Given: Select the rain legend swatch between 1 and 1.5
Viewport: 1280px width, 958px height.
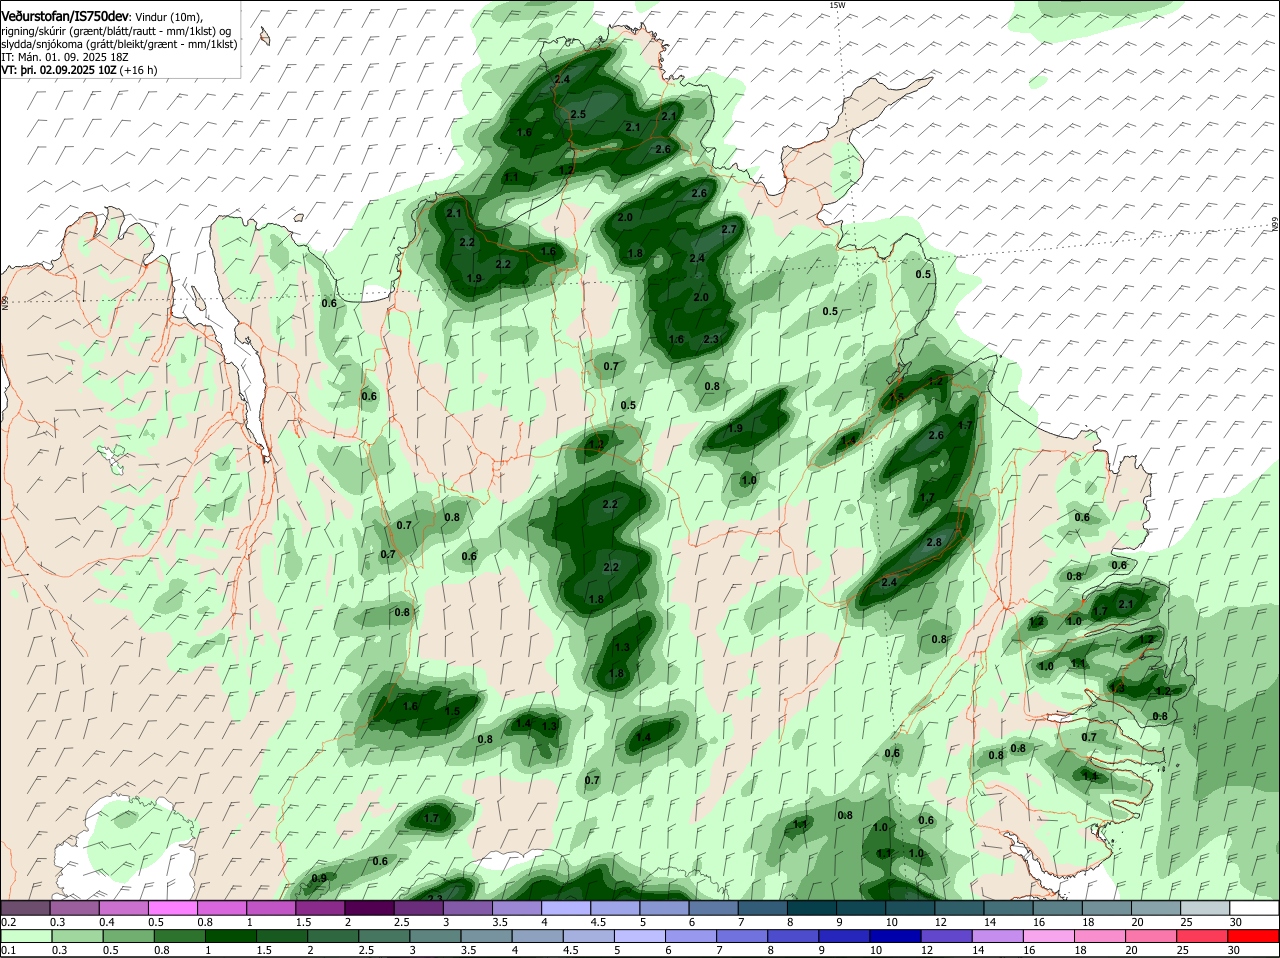Looking at the screenshot, I should tap(229, 937).
